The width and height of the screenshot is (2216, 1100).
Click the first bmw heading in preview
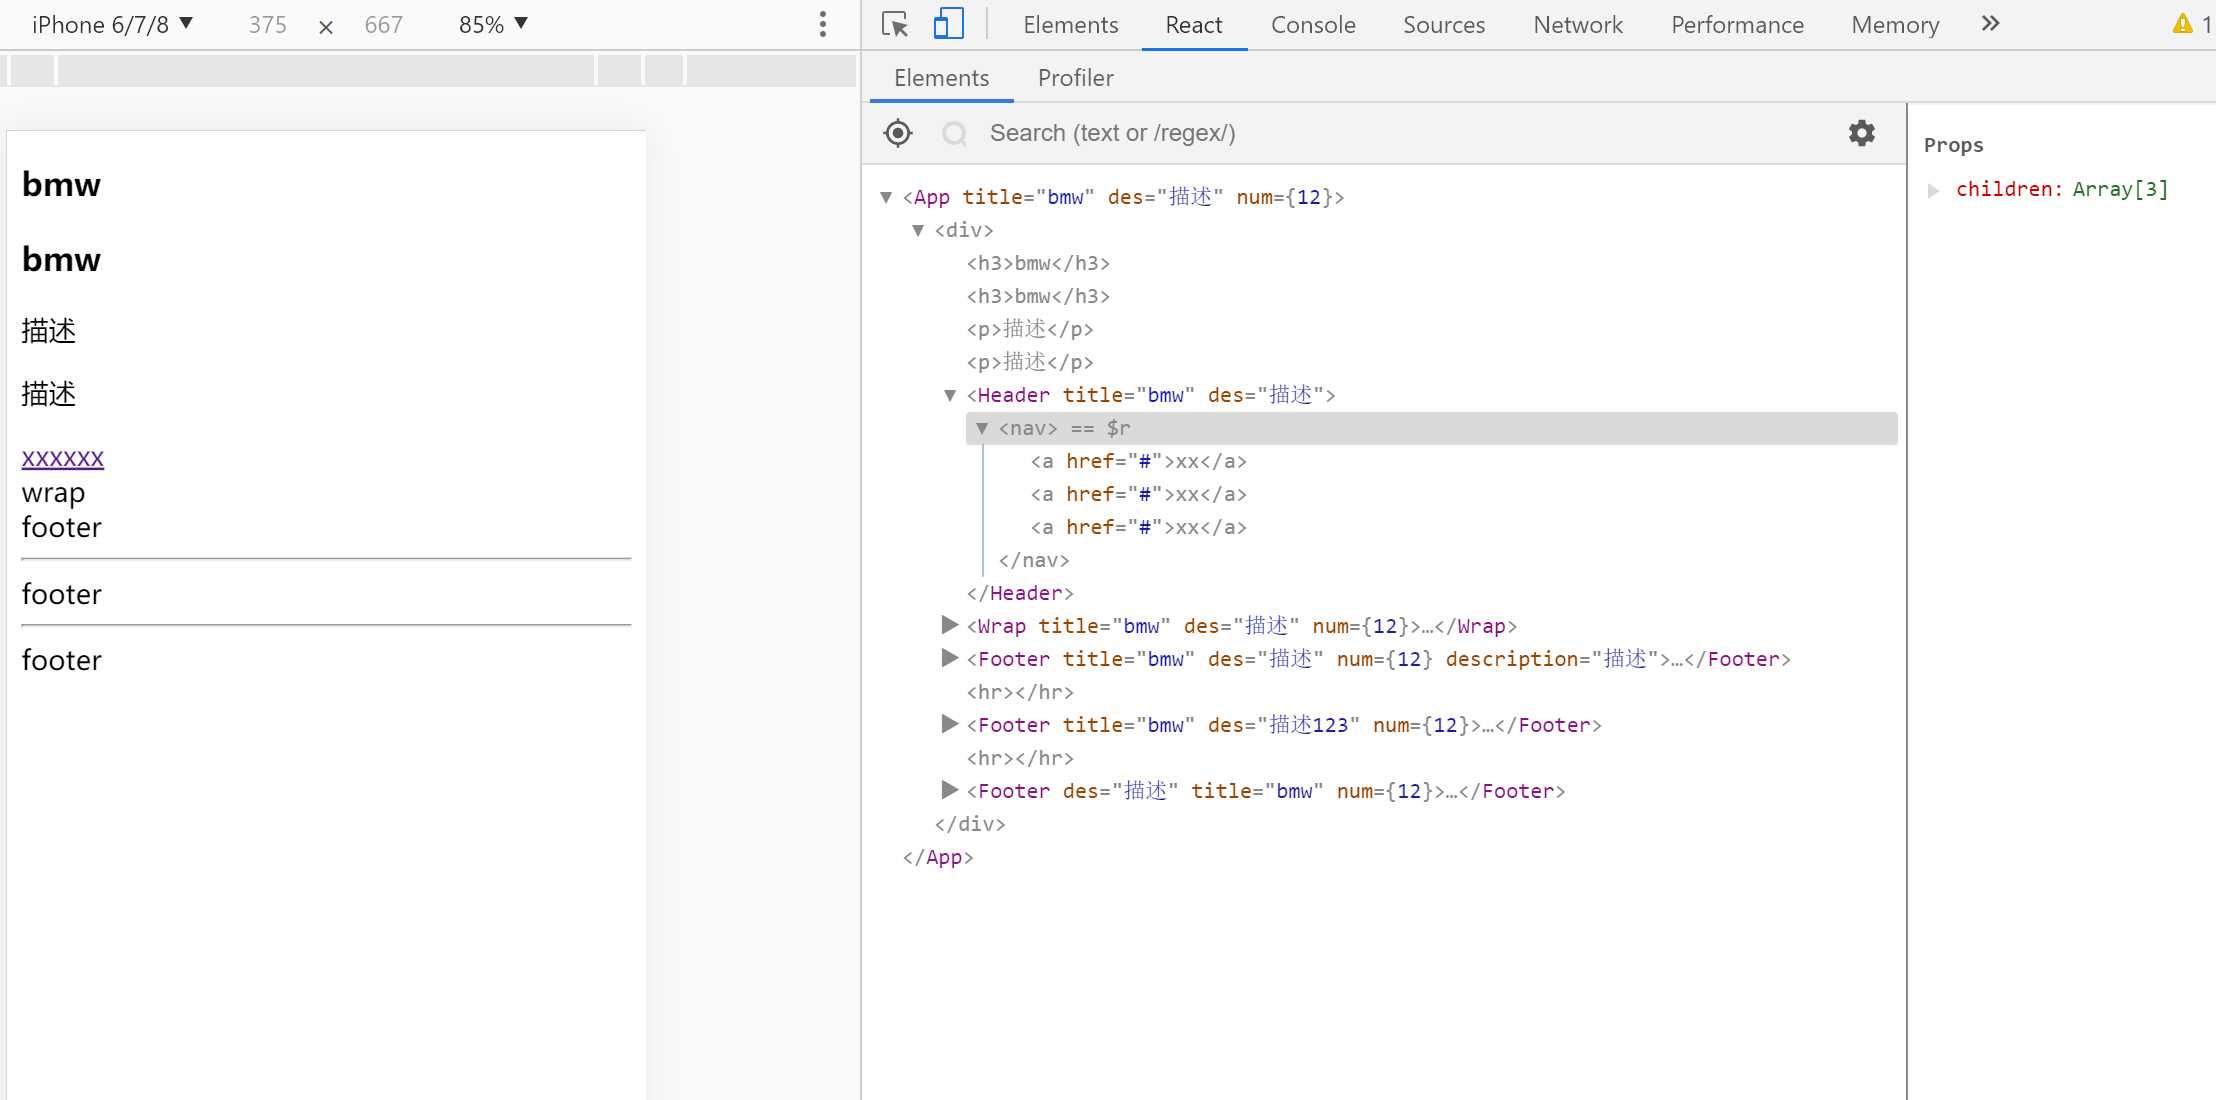point(61,184)
